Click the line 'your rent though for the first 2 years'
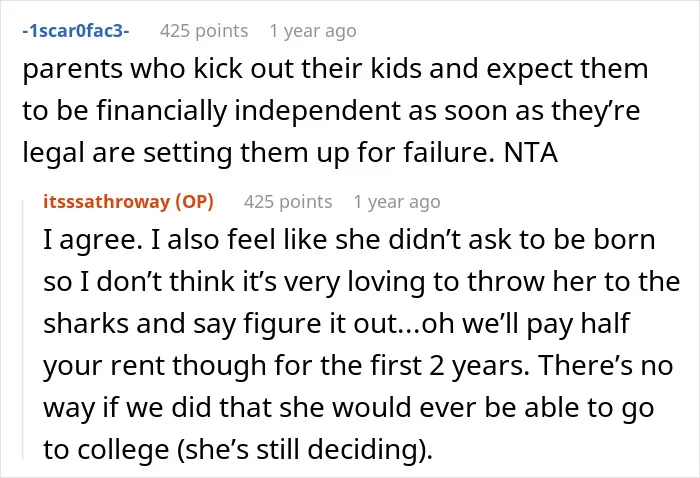The image size is (700, 478). [358, 365]
